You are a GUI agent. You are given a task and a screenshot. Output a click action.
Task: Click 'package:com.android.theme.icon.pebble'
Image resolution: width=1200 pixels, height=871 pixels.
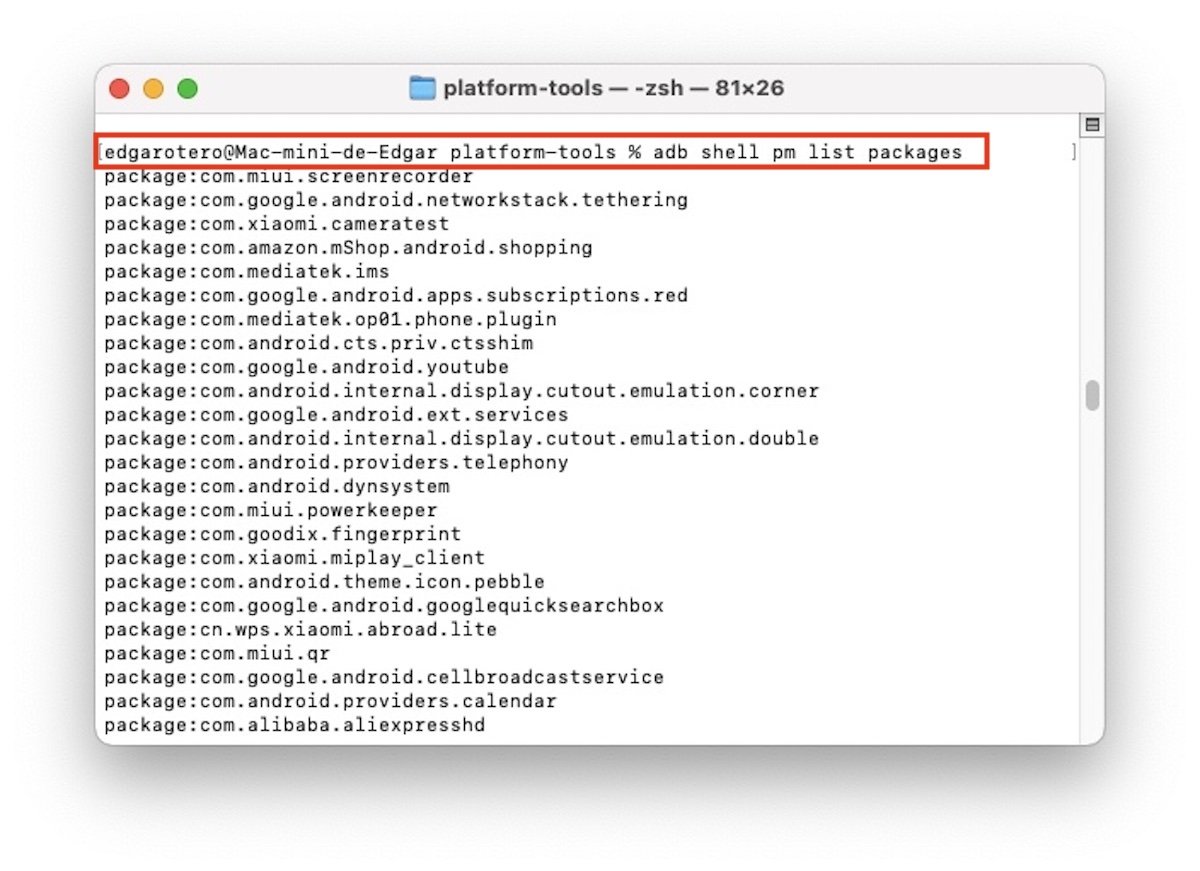pos(324,582)
